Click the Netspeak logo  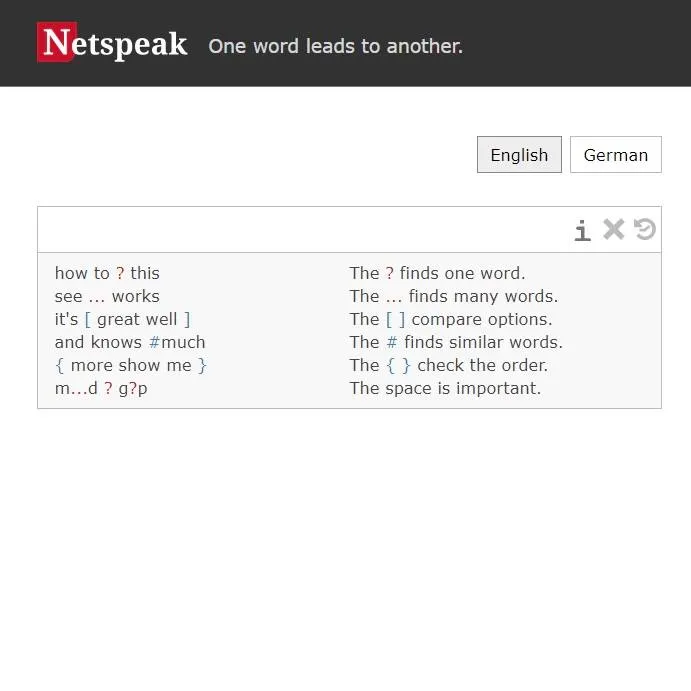tap(112, 43)
